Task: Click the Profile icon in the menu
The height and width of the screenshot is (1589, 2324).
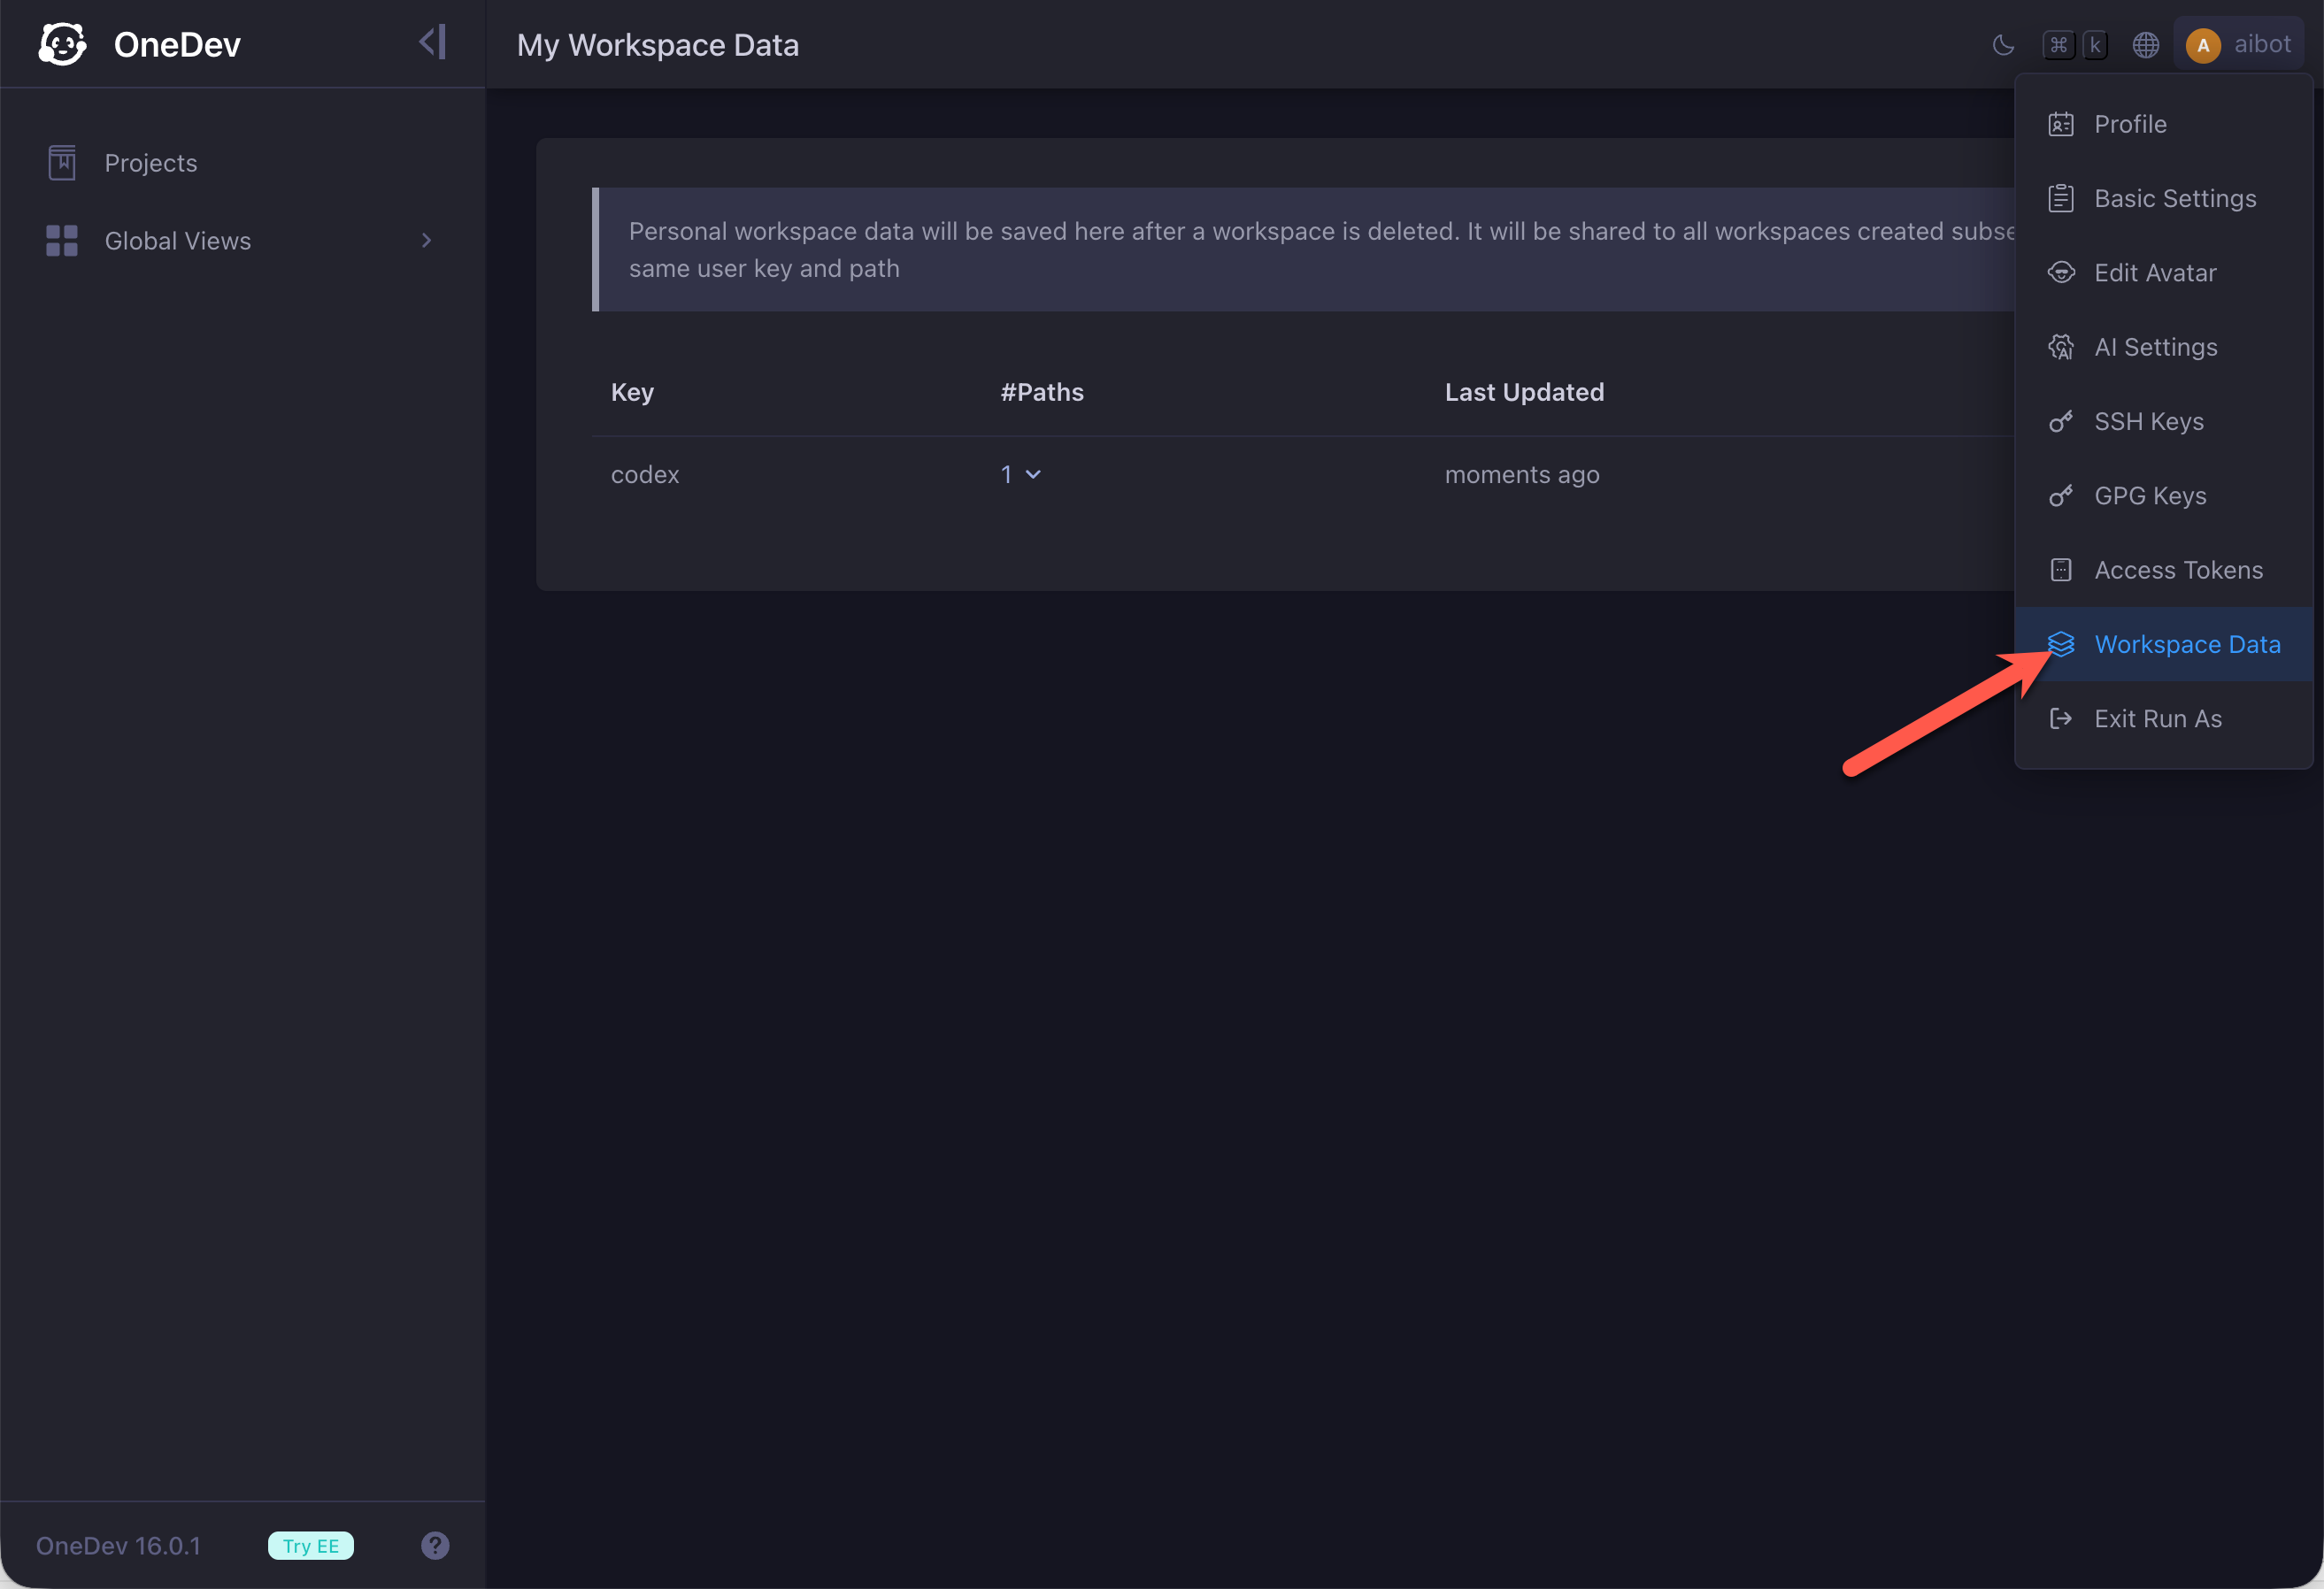Action: pyautogui.click(x=2061, y=124)
